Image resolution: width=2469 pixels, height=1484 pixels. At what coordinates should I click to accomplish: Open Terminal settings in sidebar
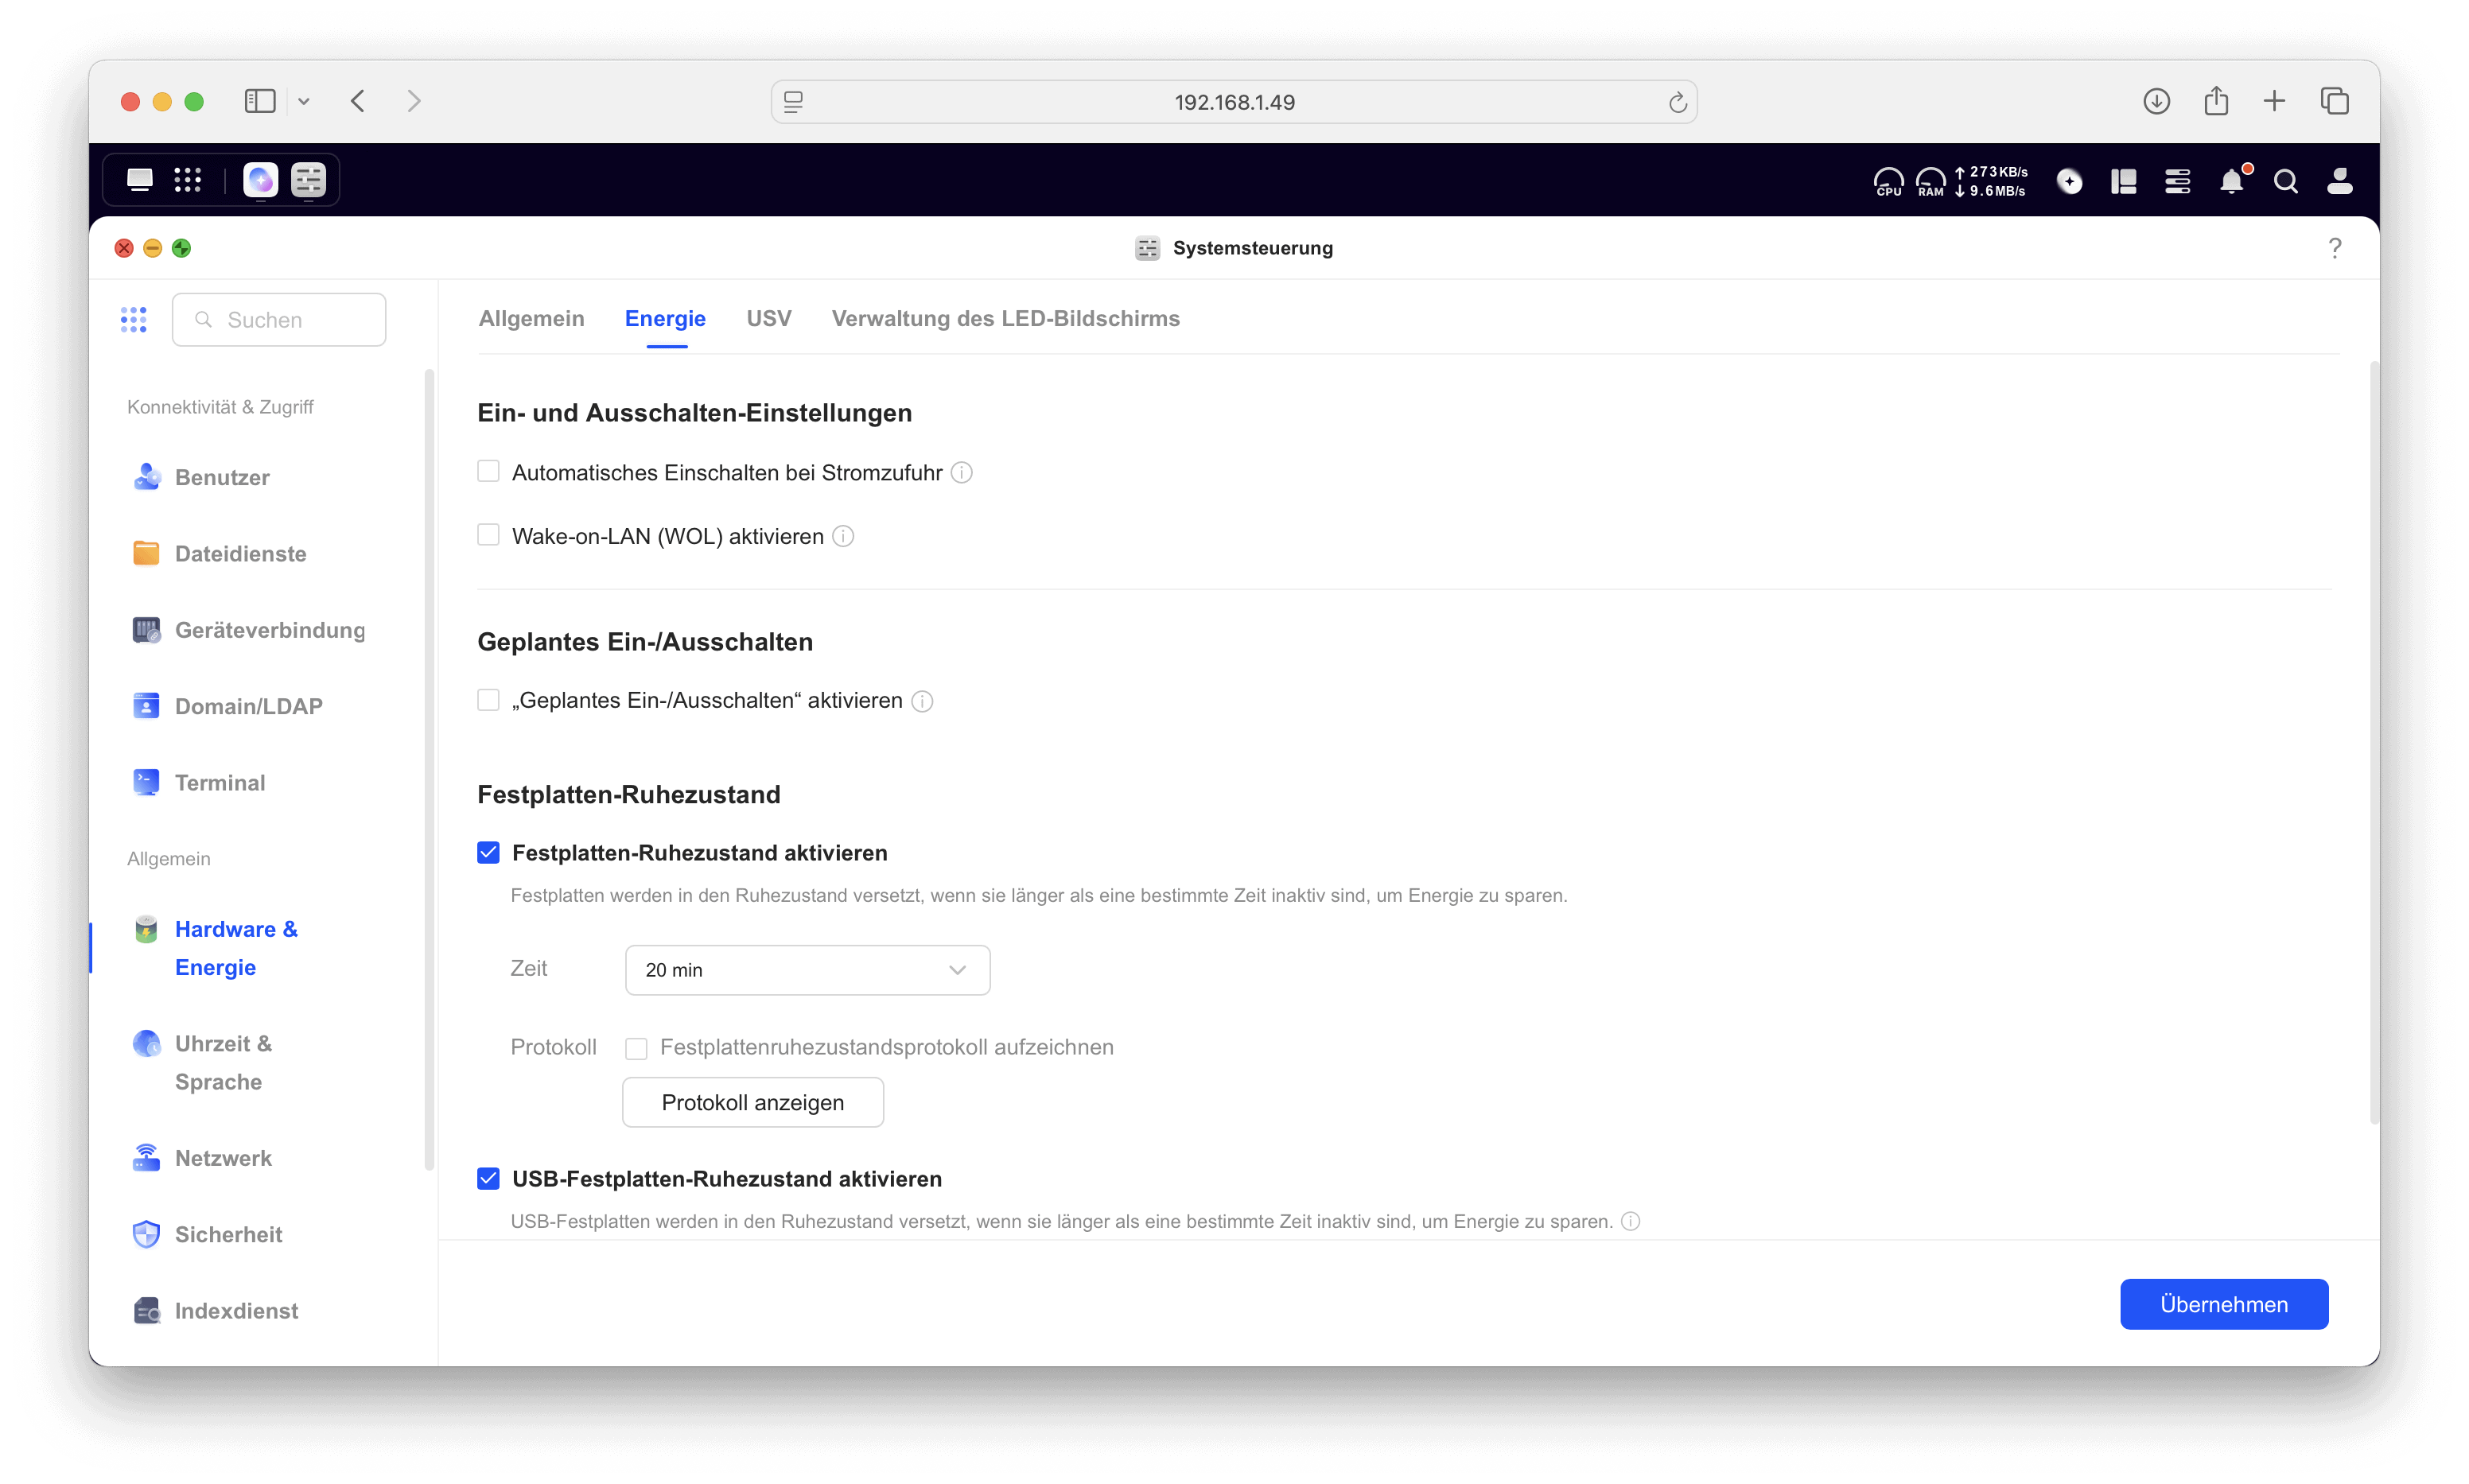(x=220, y=783)
